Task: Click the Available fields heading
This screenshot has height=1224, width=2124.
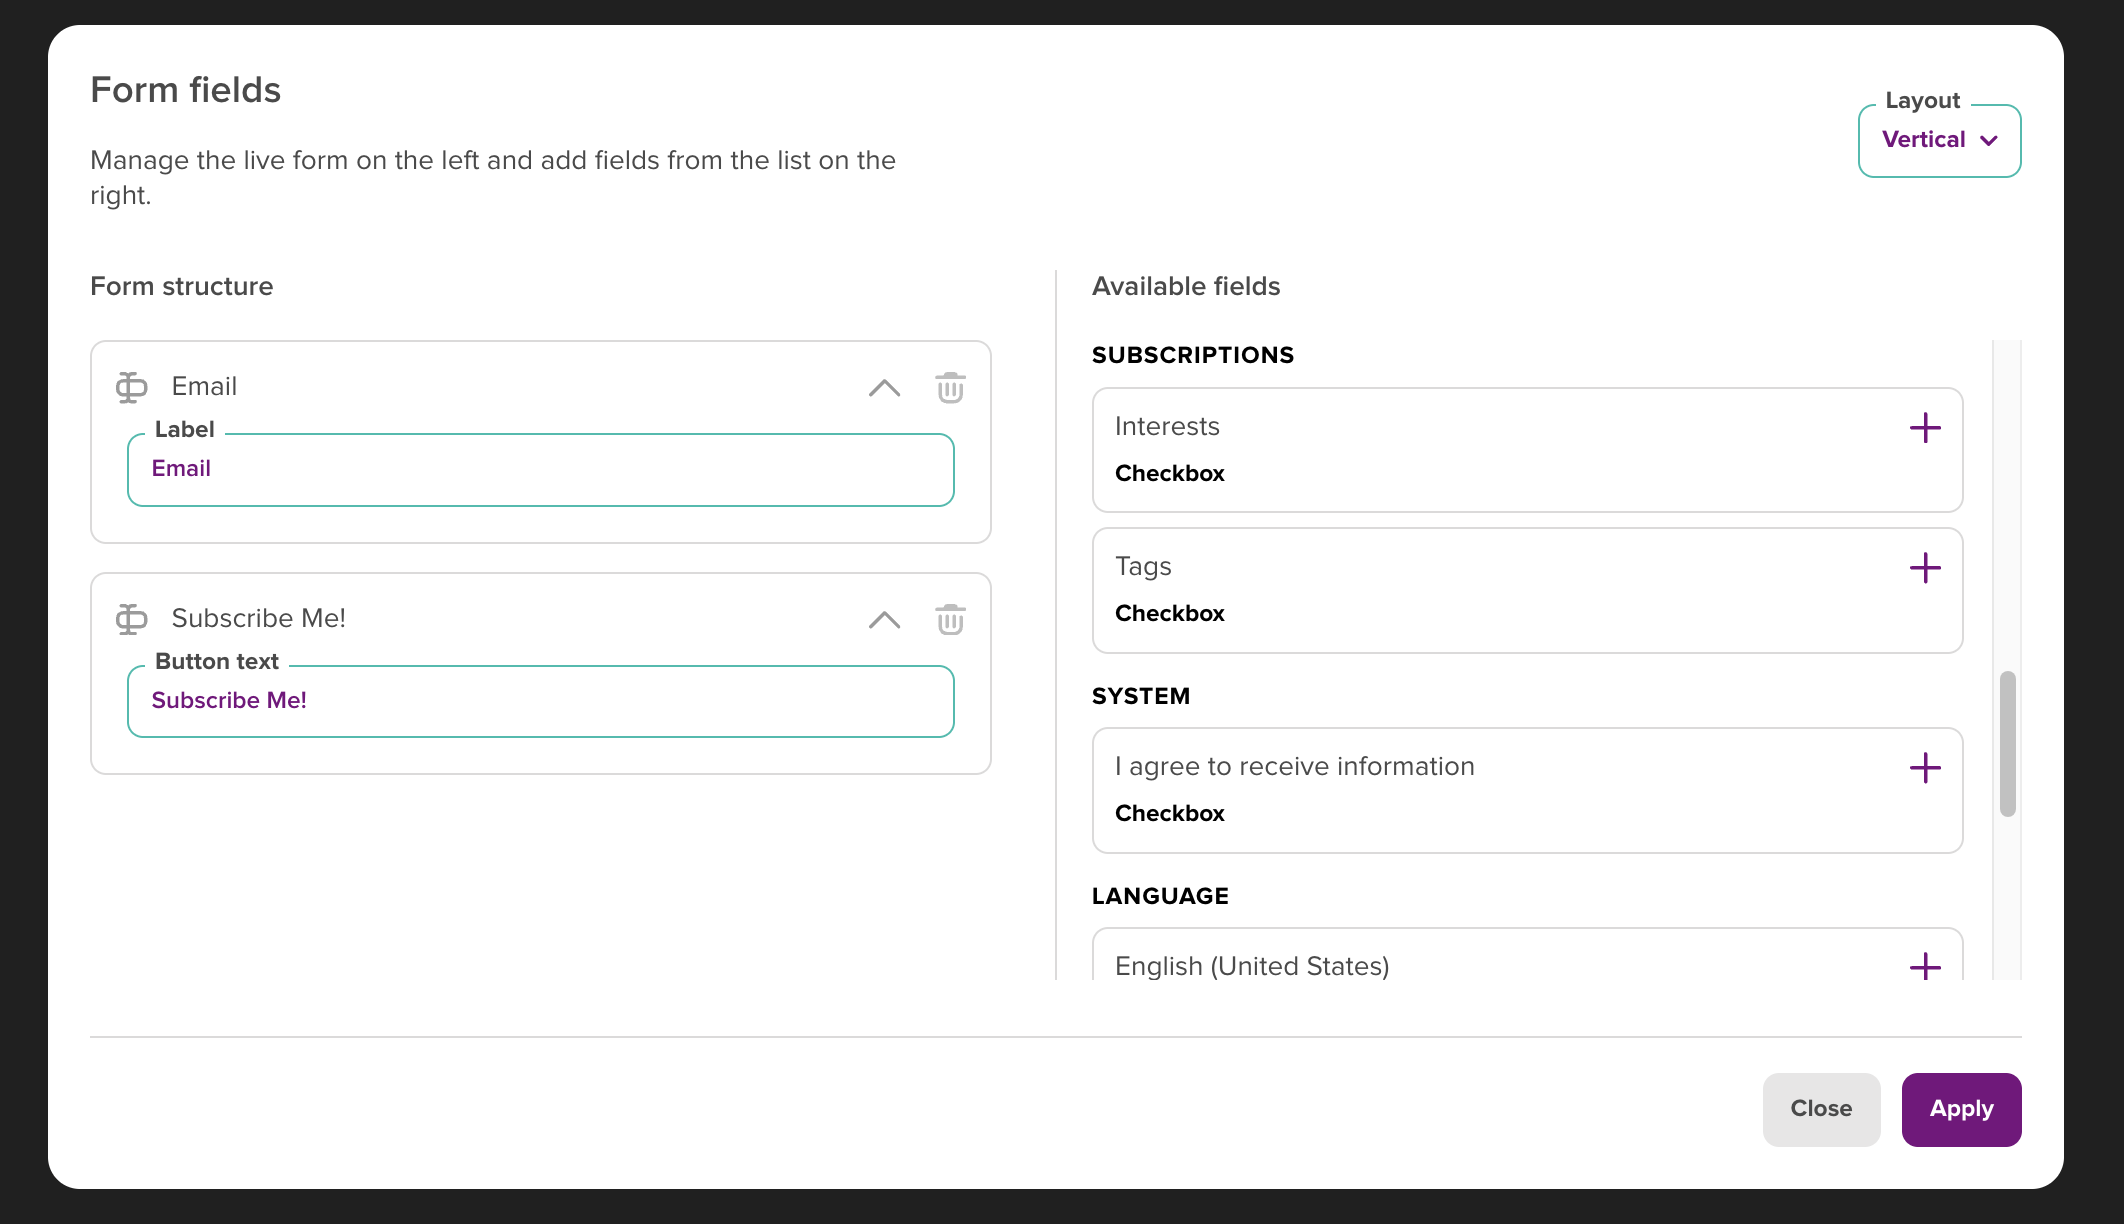Action: 1186,286
